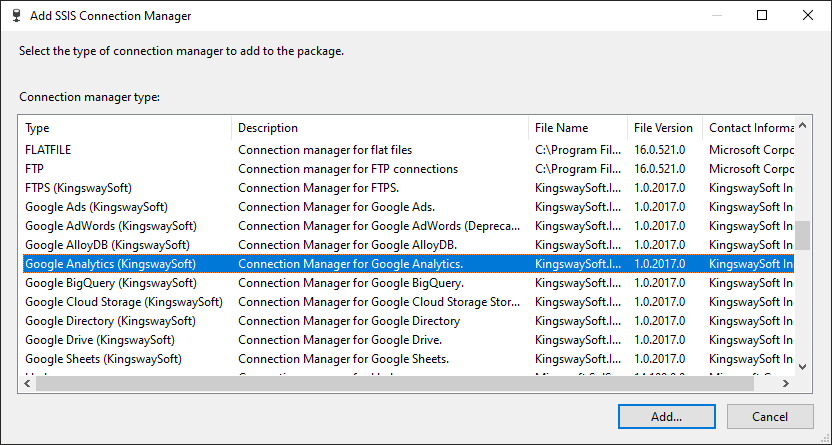The image size is (832, 445).
Task: Choose Google BigQuery (KingswaySoft) type
Action: [409, 283]
